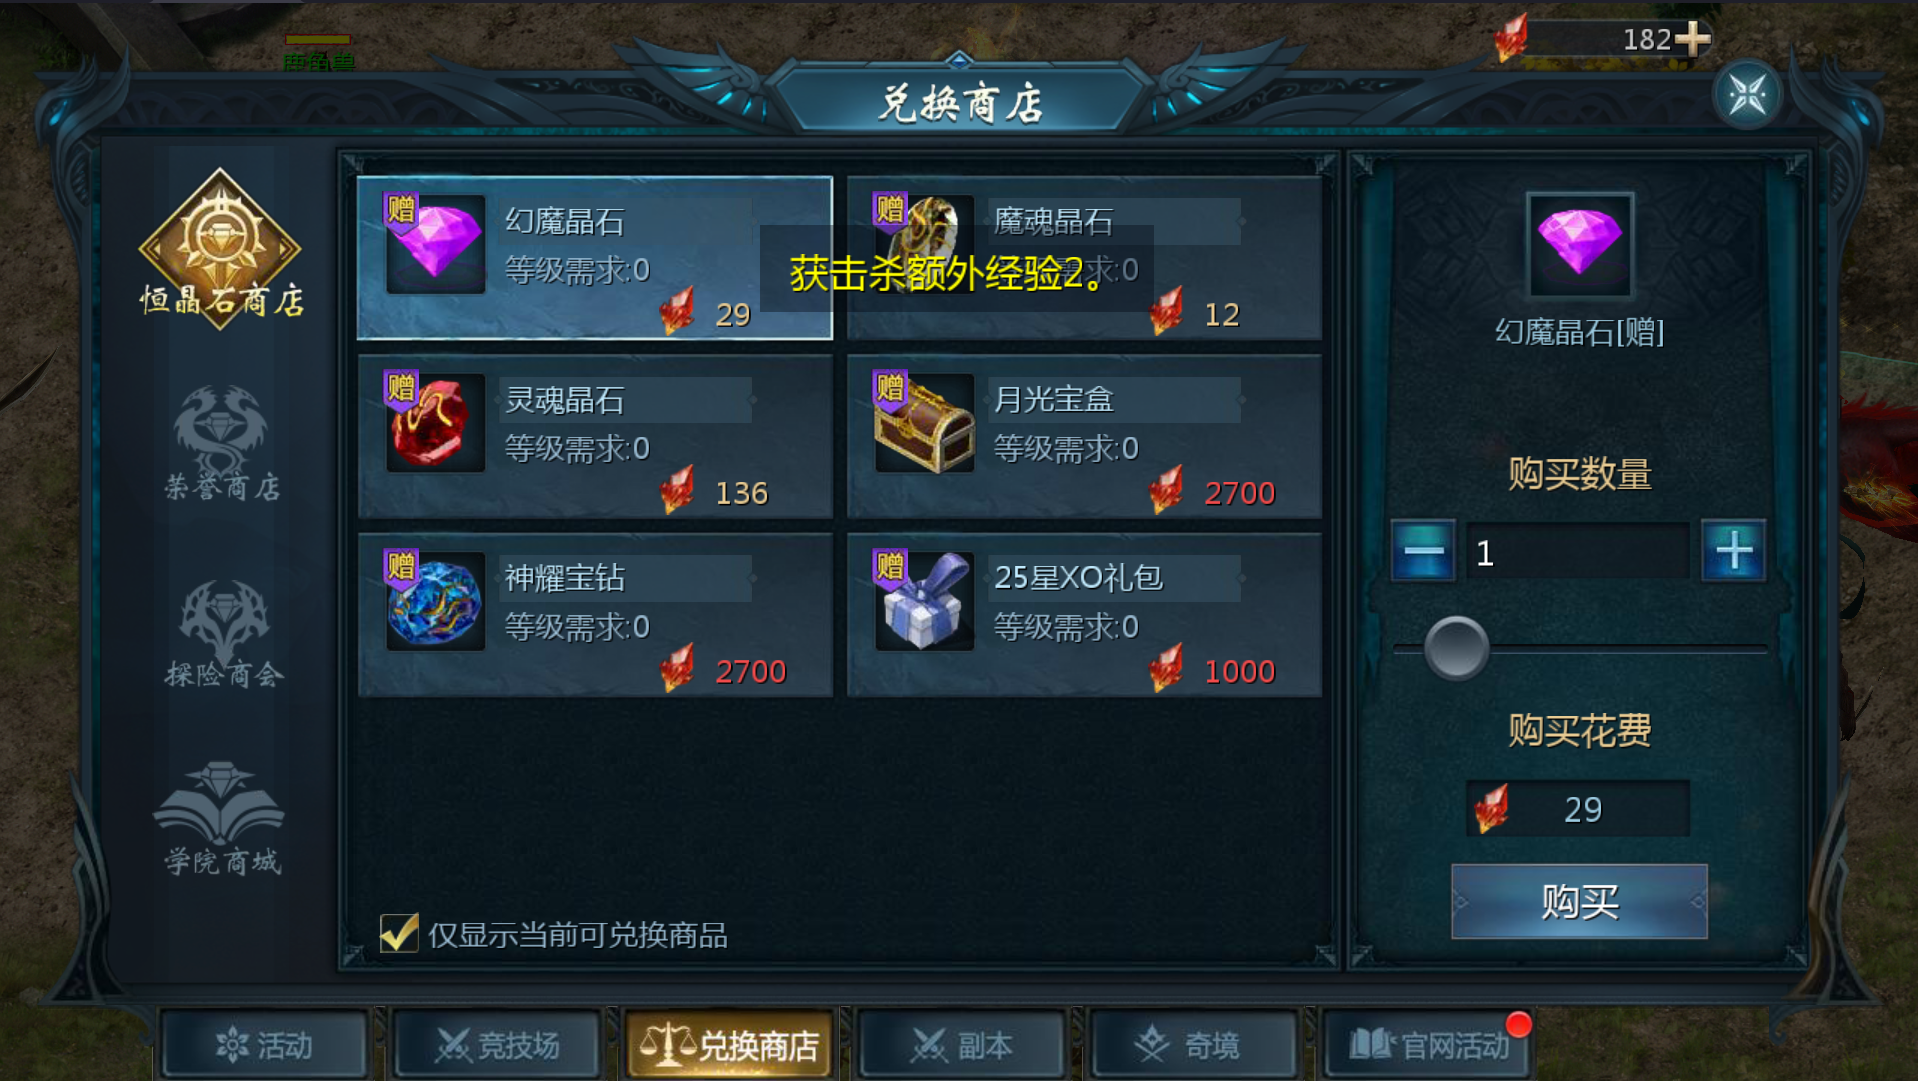Click the purchase quantity slider handle
1918x1081 pixels.
point(1456,648)
